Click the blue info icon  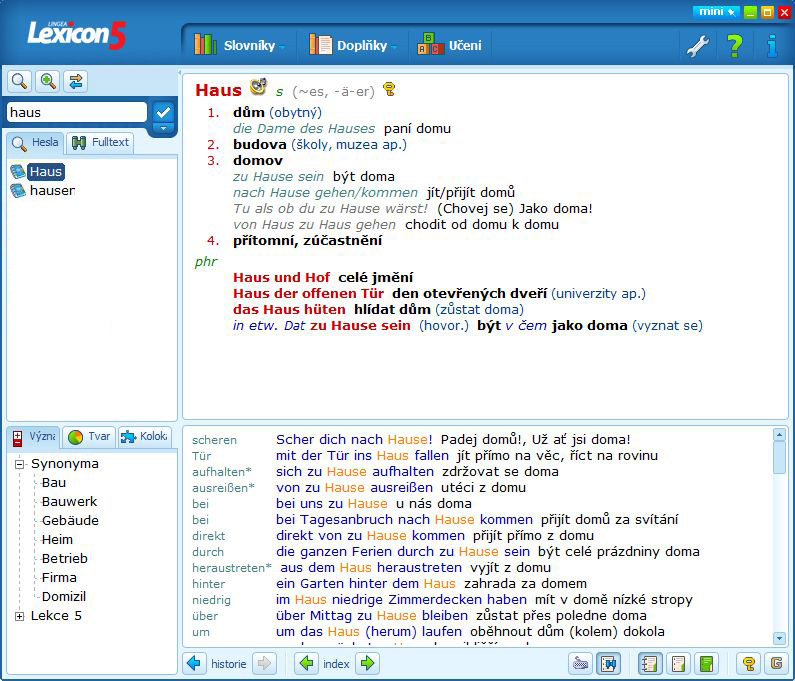pos(771,45)
